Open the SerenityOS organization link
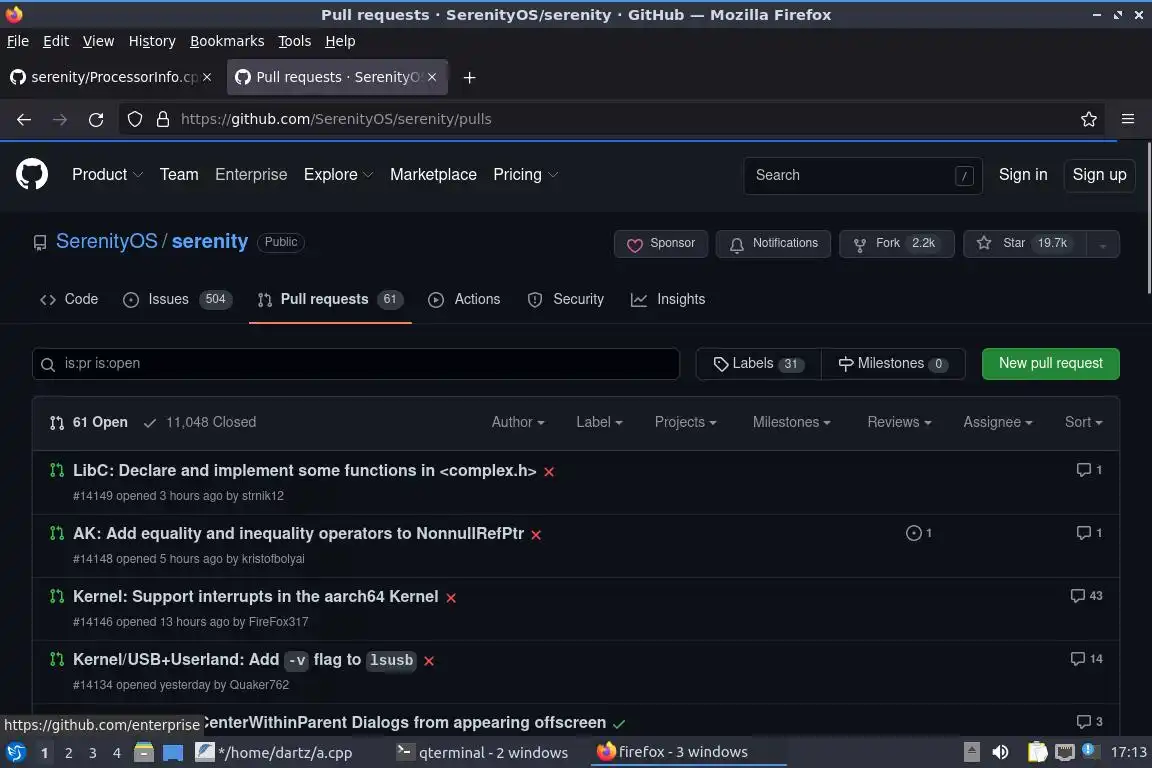Viewport: 1152px width, 768px height. click(x=107, y=241)
